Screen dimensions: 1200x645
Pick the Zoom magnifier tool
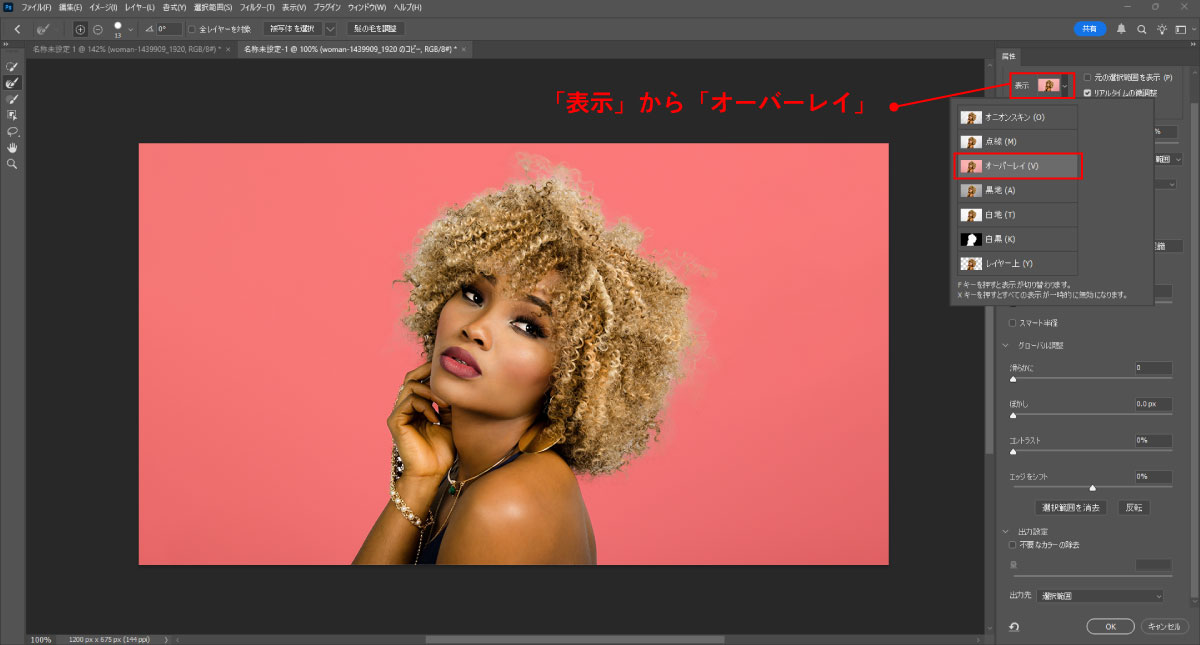(x=13, y=163)
